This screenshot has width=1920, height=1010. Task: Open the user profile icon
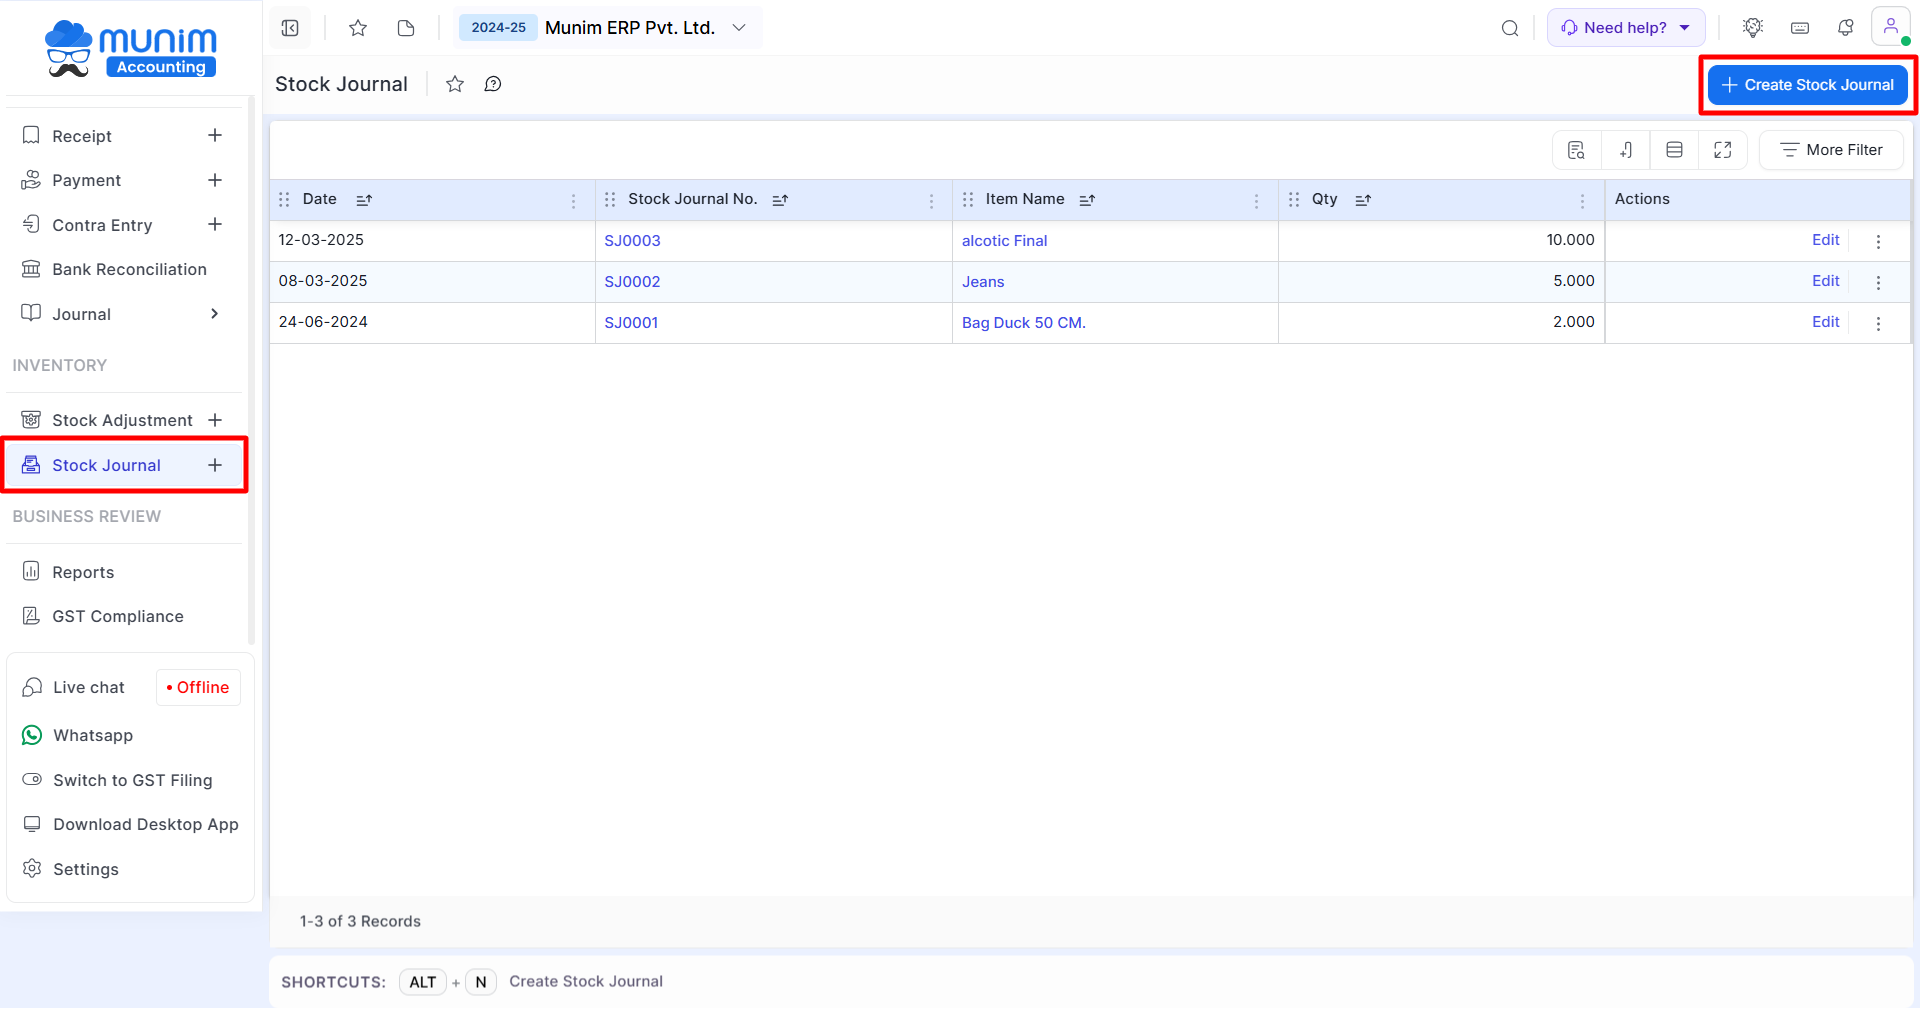[1891, 27]
